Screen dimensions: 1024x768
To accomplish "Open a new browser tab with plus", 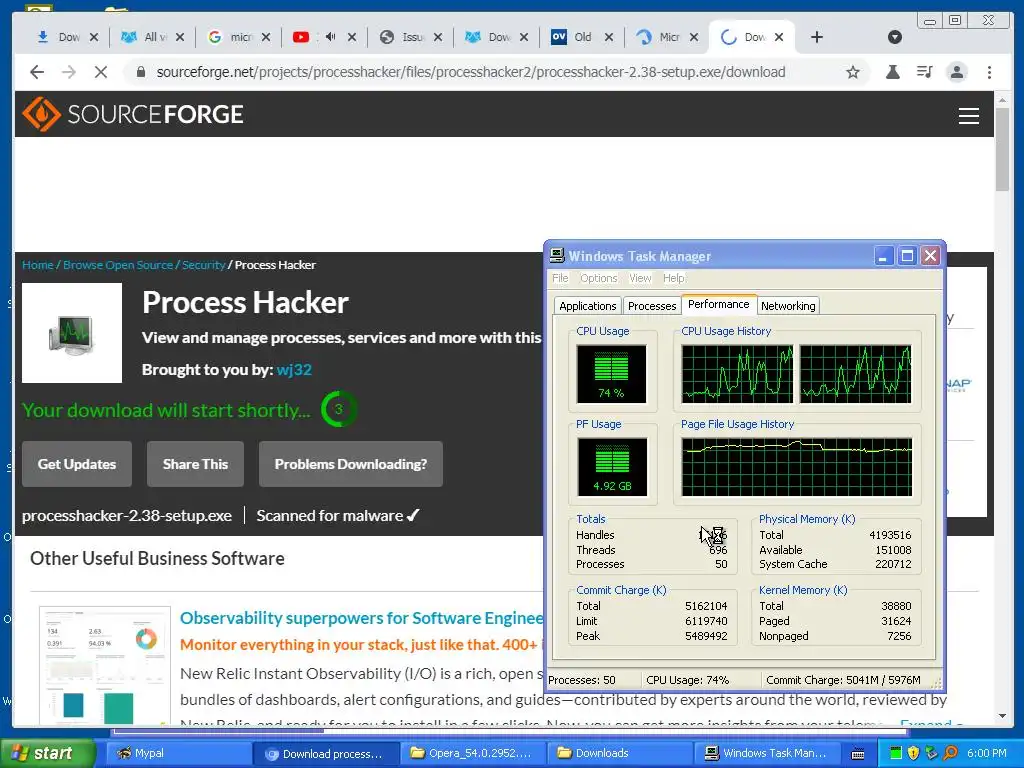I will coord(816,37).
